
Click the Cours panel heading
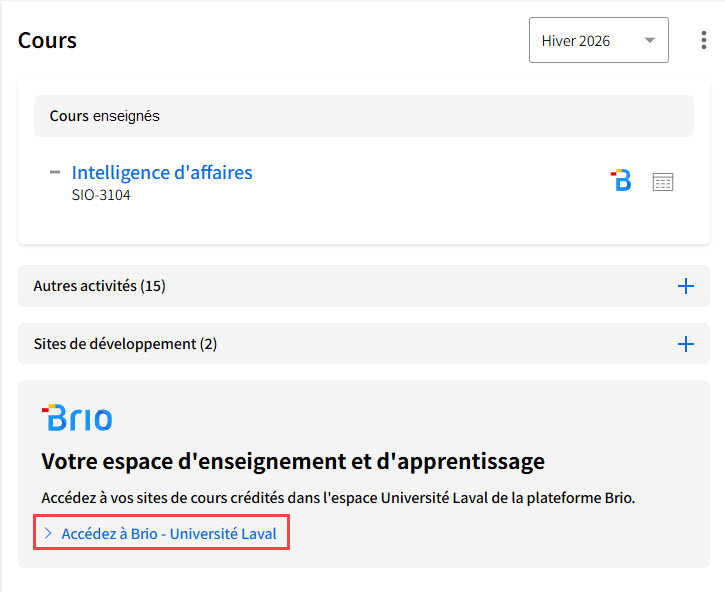47,41
